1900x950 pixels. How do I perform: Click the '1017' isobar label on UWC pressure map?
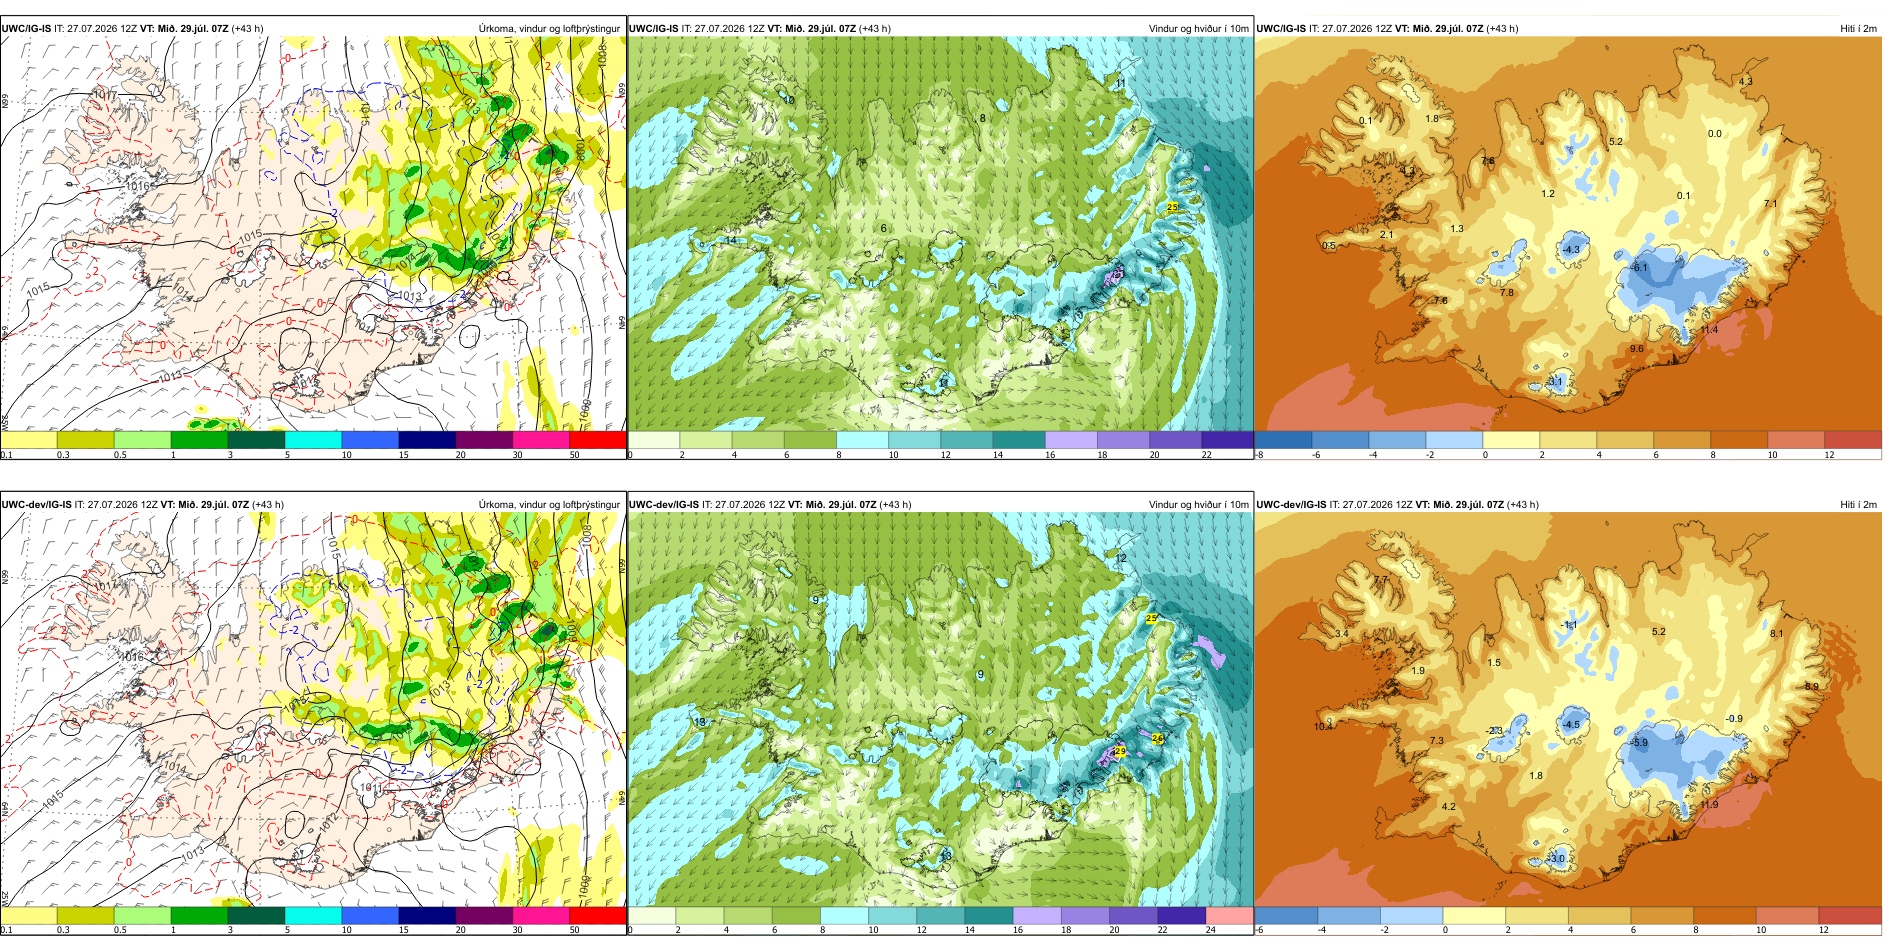[106, 94]
